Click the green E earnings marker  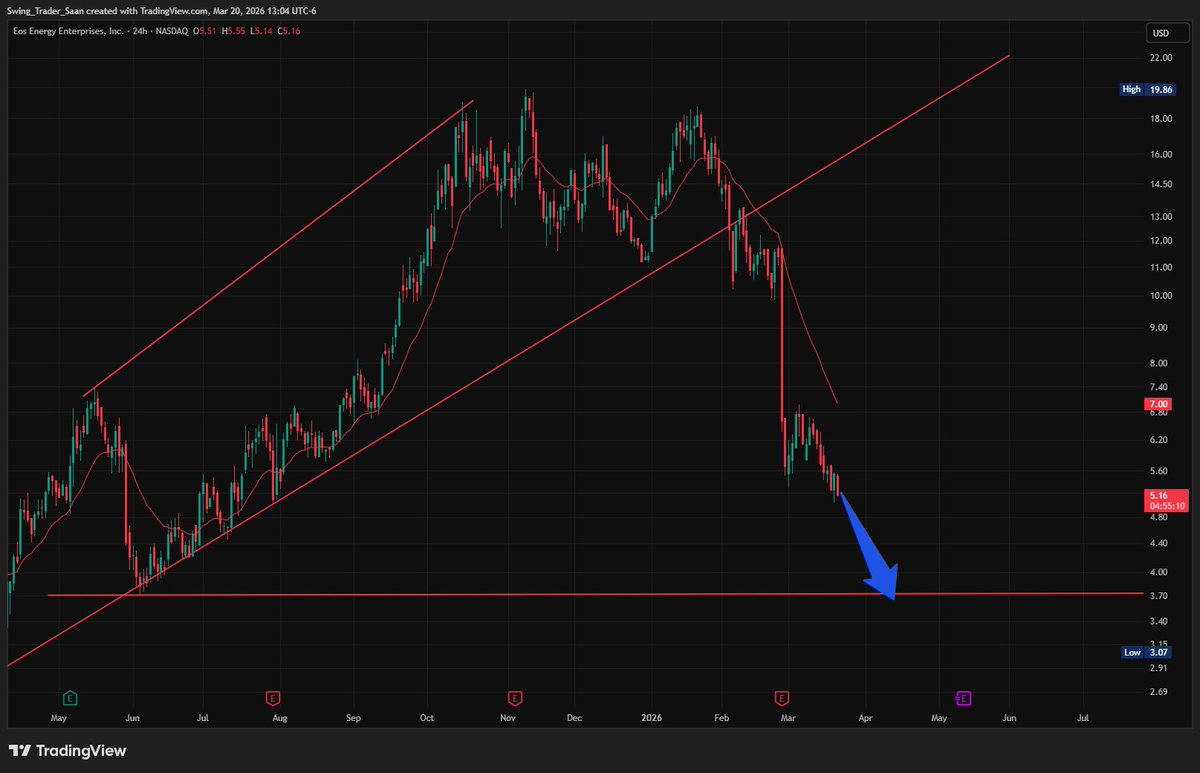point(70,696)
